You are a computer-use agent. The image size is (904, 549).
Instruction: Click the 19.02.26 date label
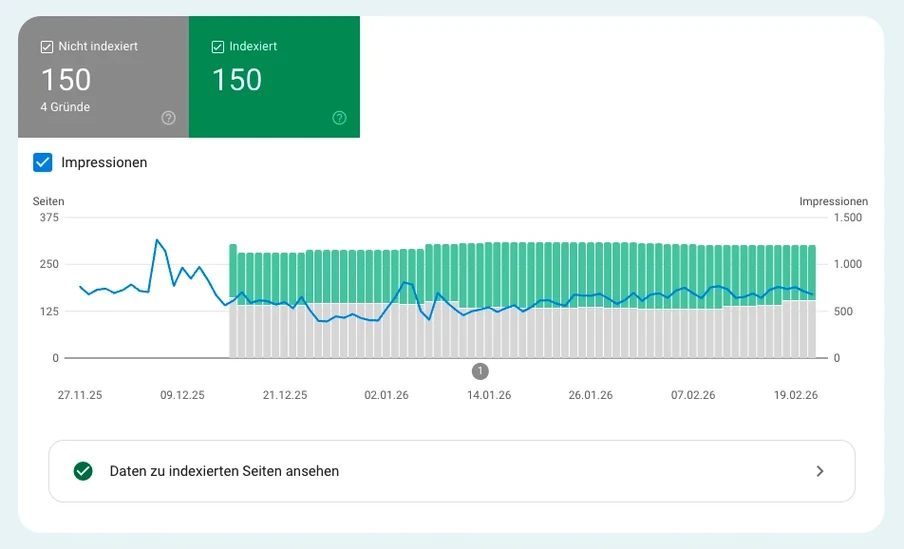pyautogui.click(x=795, y=395)
